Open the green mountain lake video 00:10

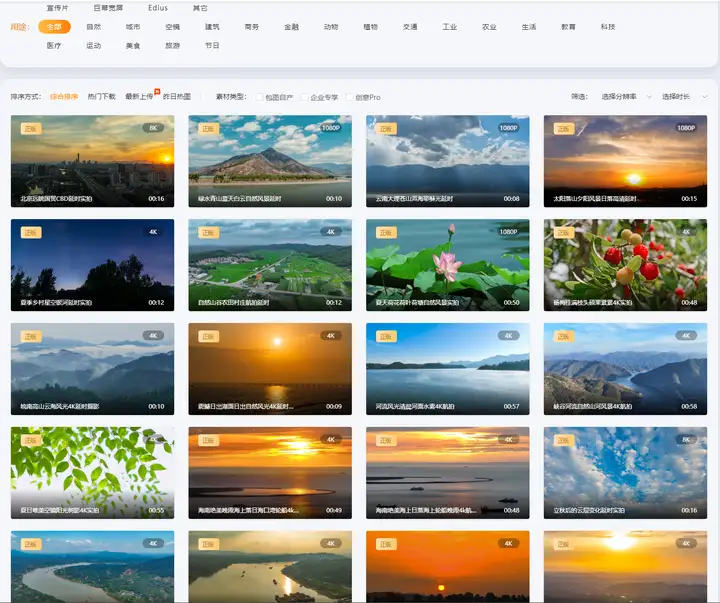[270, 161]
